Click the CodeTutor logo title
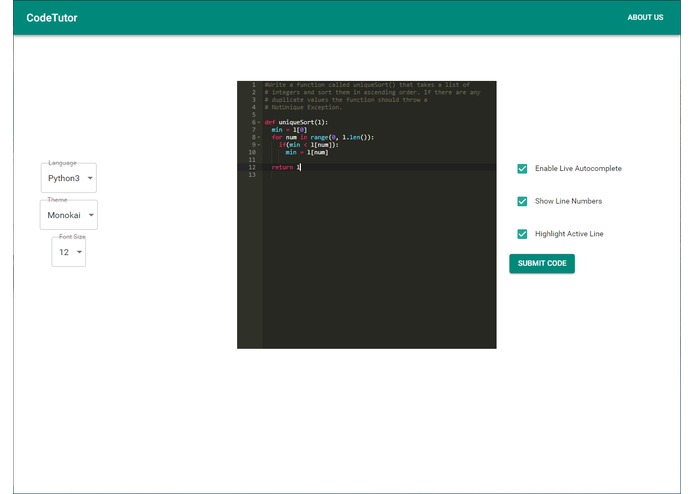695x494 pixels. [x=52, y=18]
